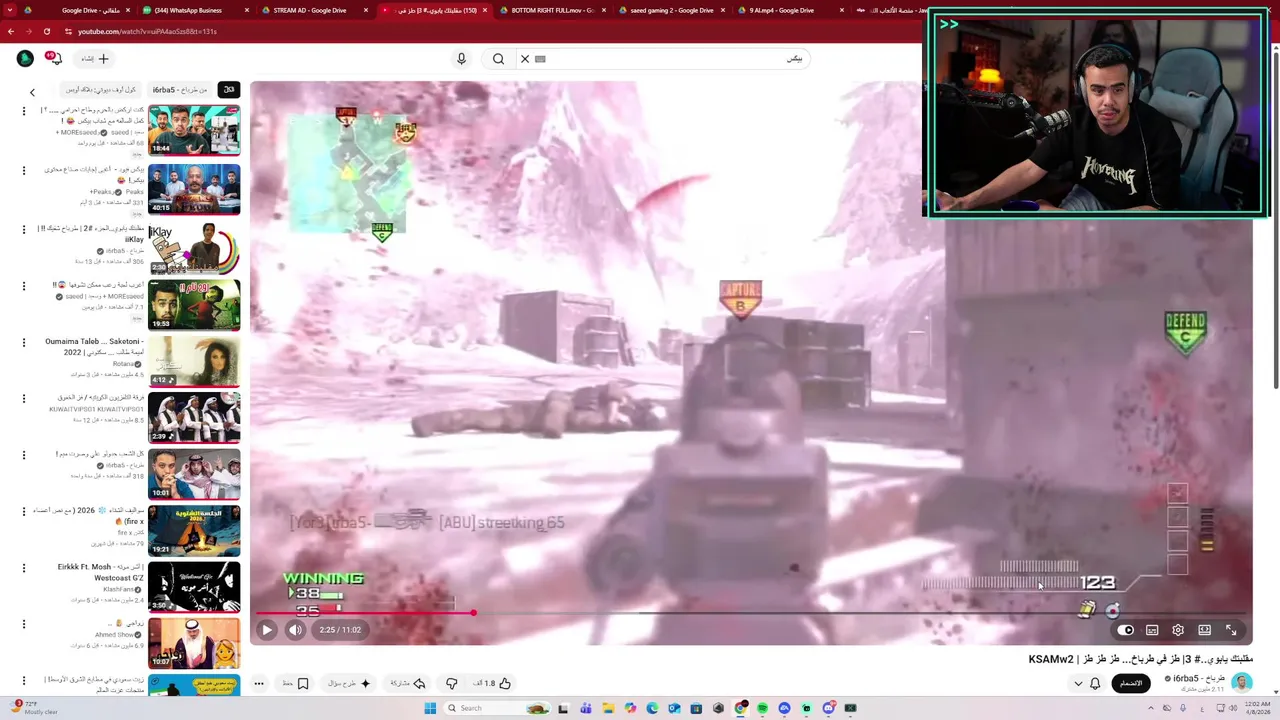1280x720 pixels.
Task: Open the fire x 19:21 suggested video
Action: [x=194, y=531]
